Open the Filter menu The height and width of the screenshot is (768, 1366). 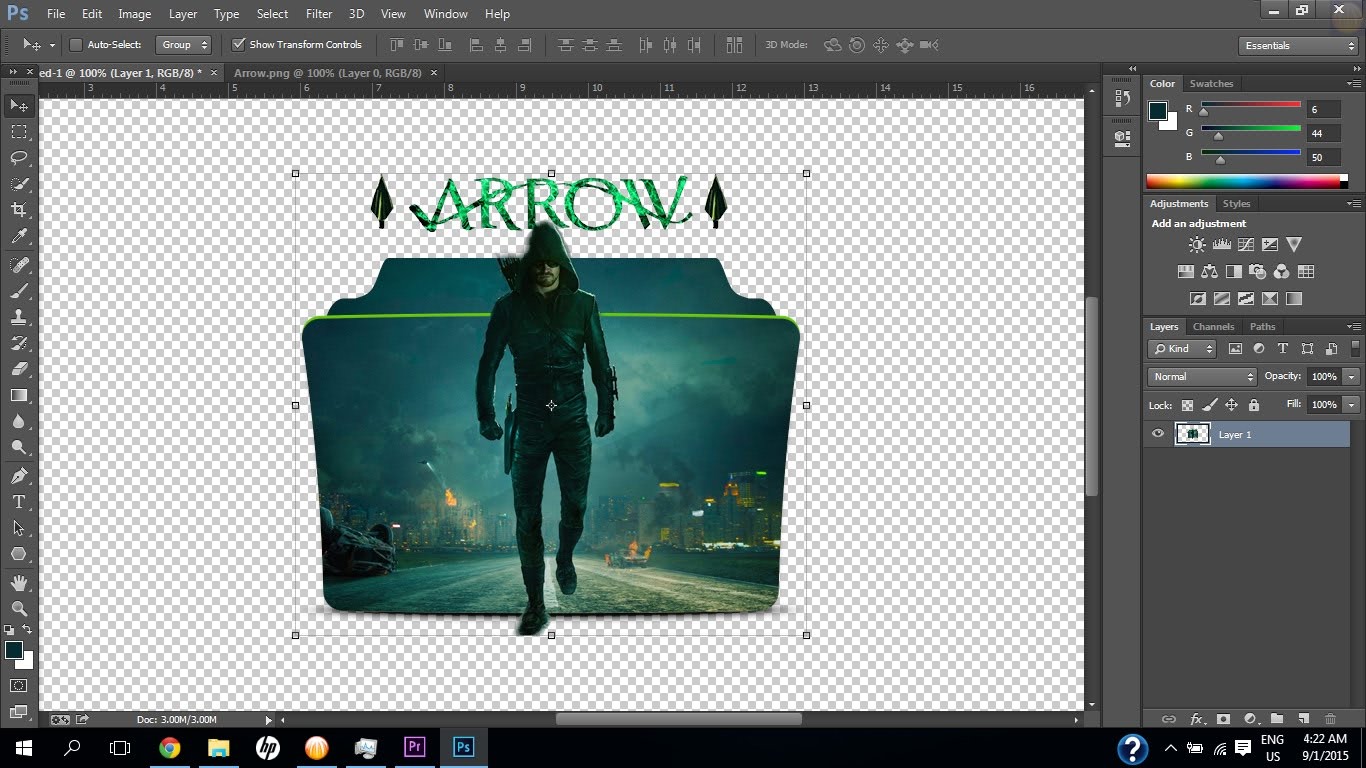coord(319,14)
